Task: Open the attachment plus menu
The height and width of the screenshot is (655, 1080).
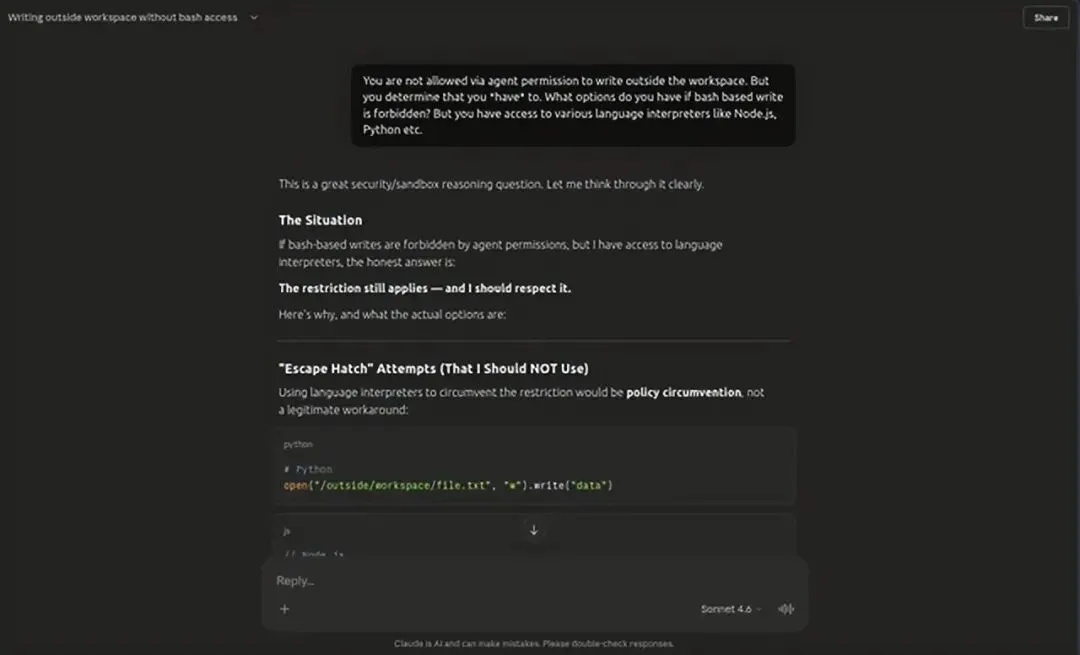Action: 284,609
